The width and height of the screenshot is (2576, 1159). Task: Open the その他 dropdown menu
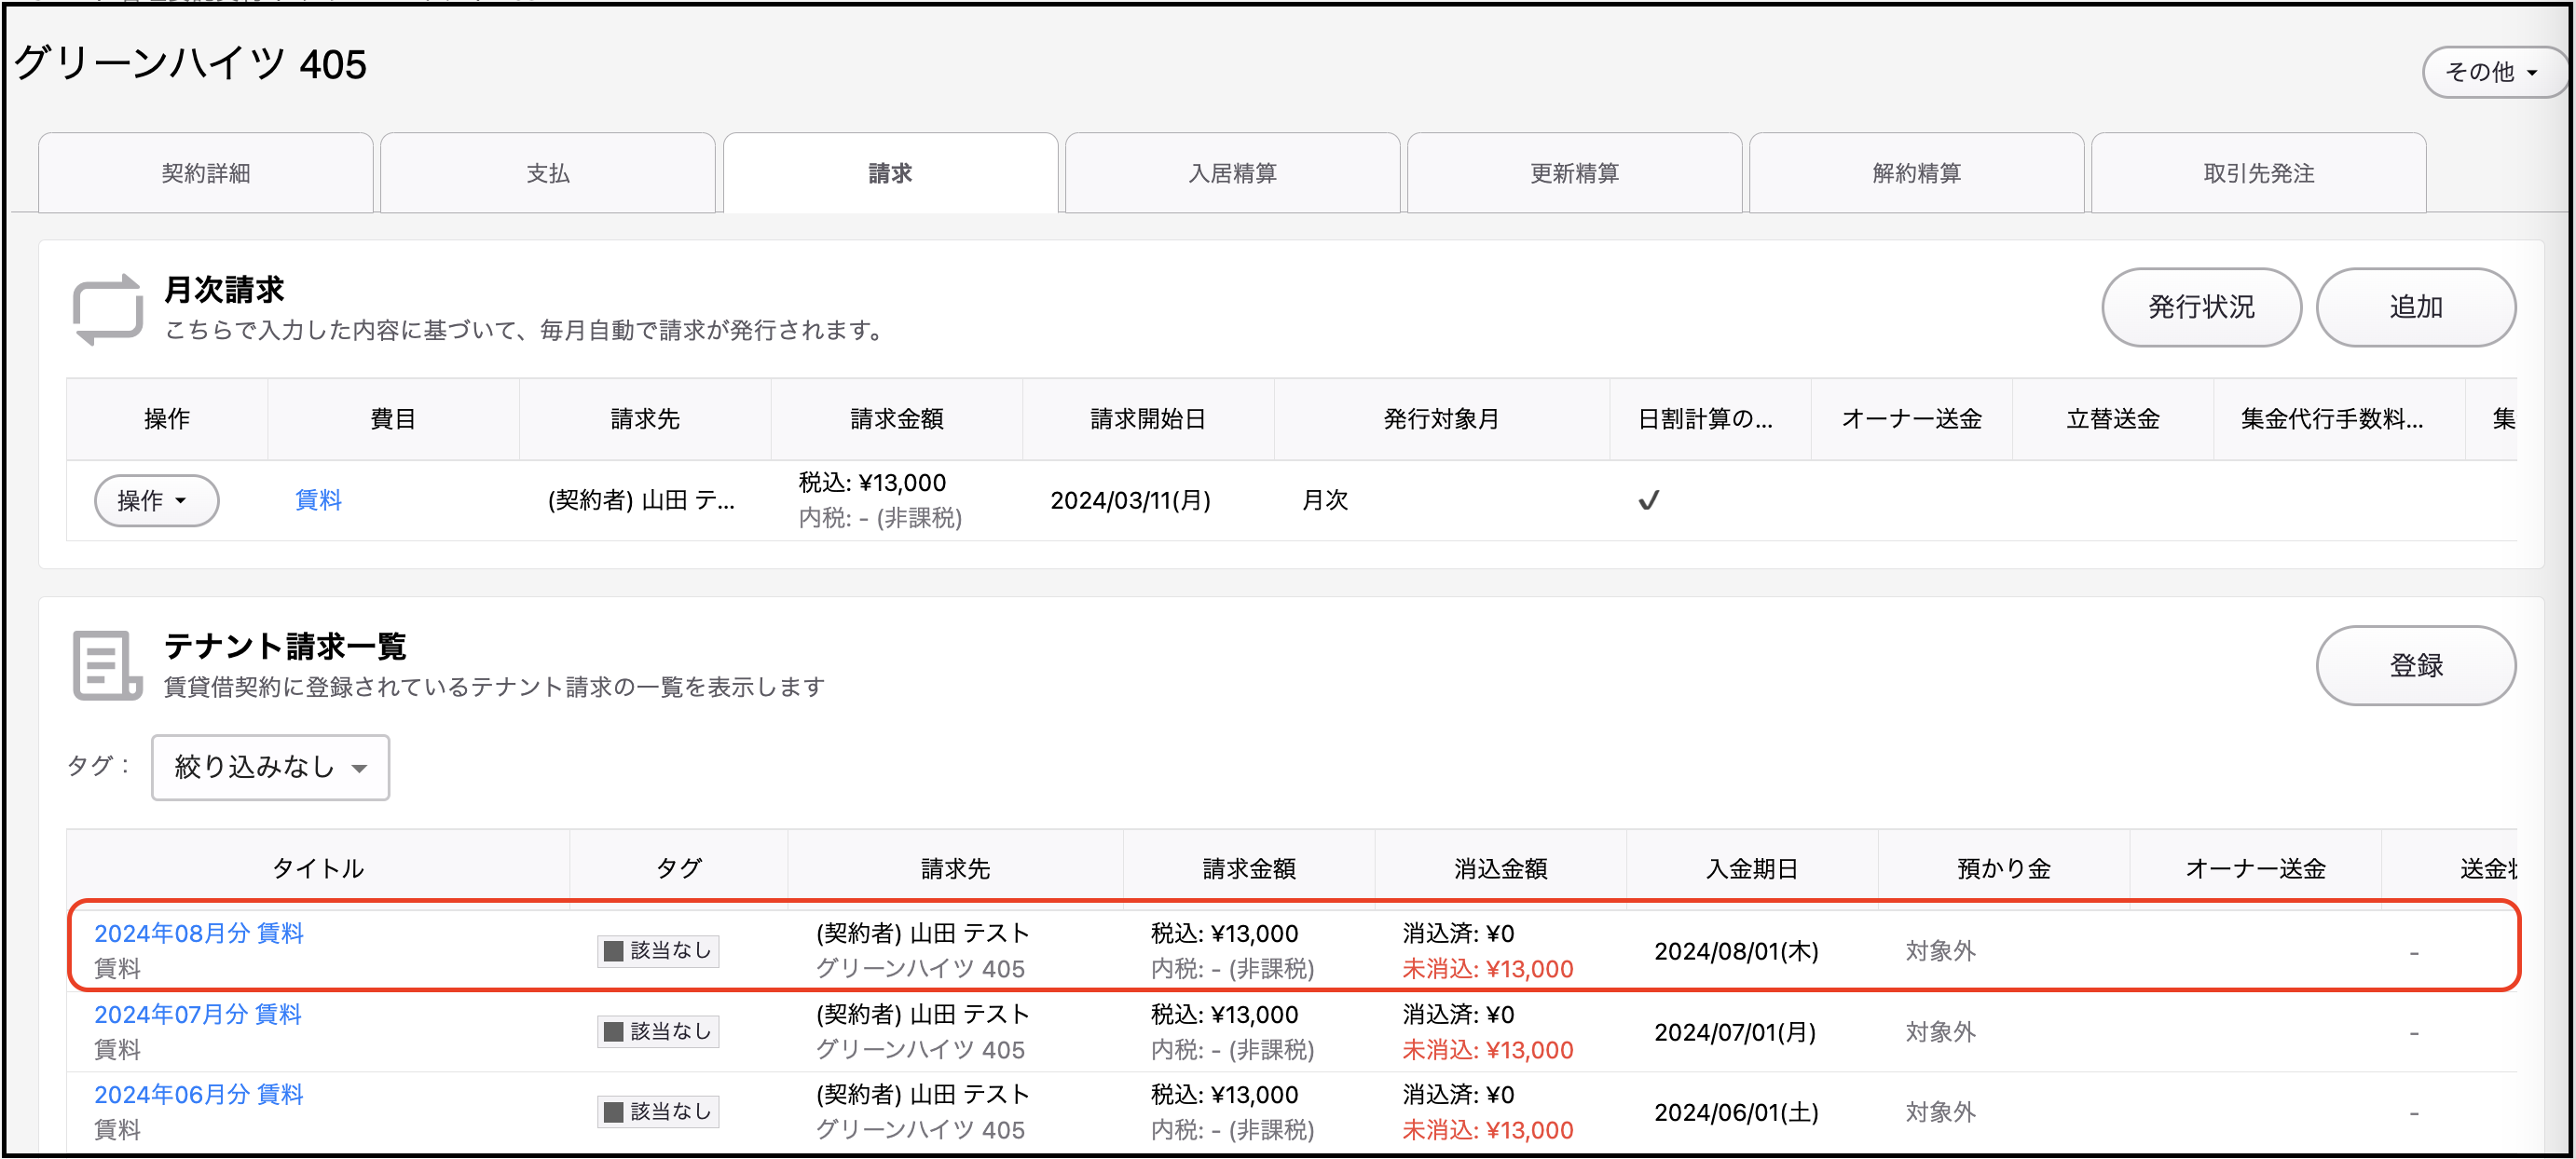tap(2492, 72)
